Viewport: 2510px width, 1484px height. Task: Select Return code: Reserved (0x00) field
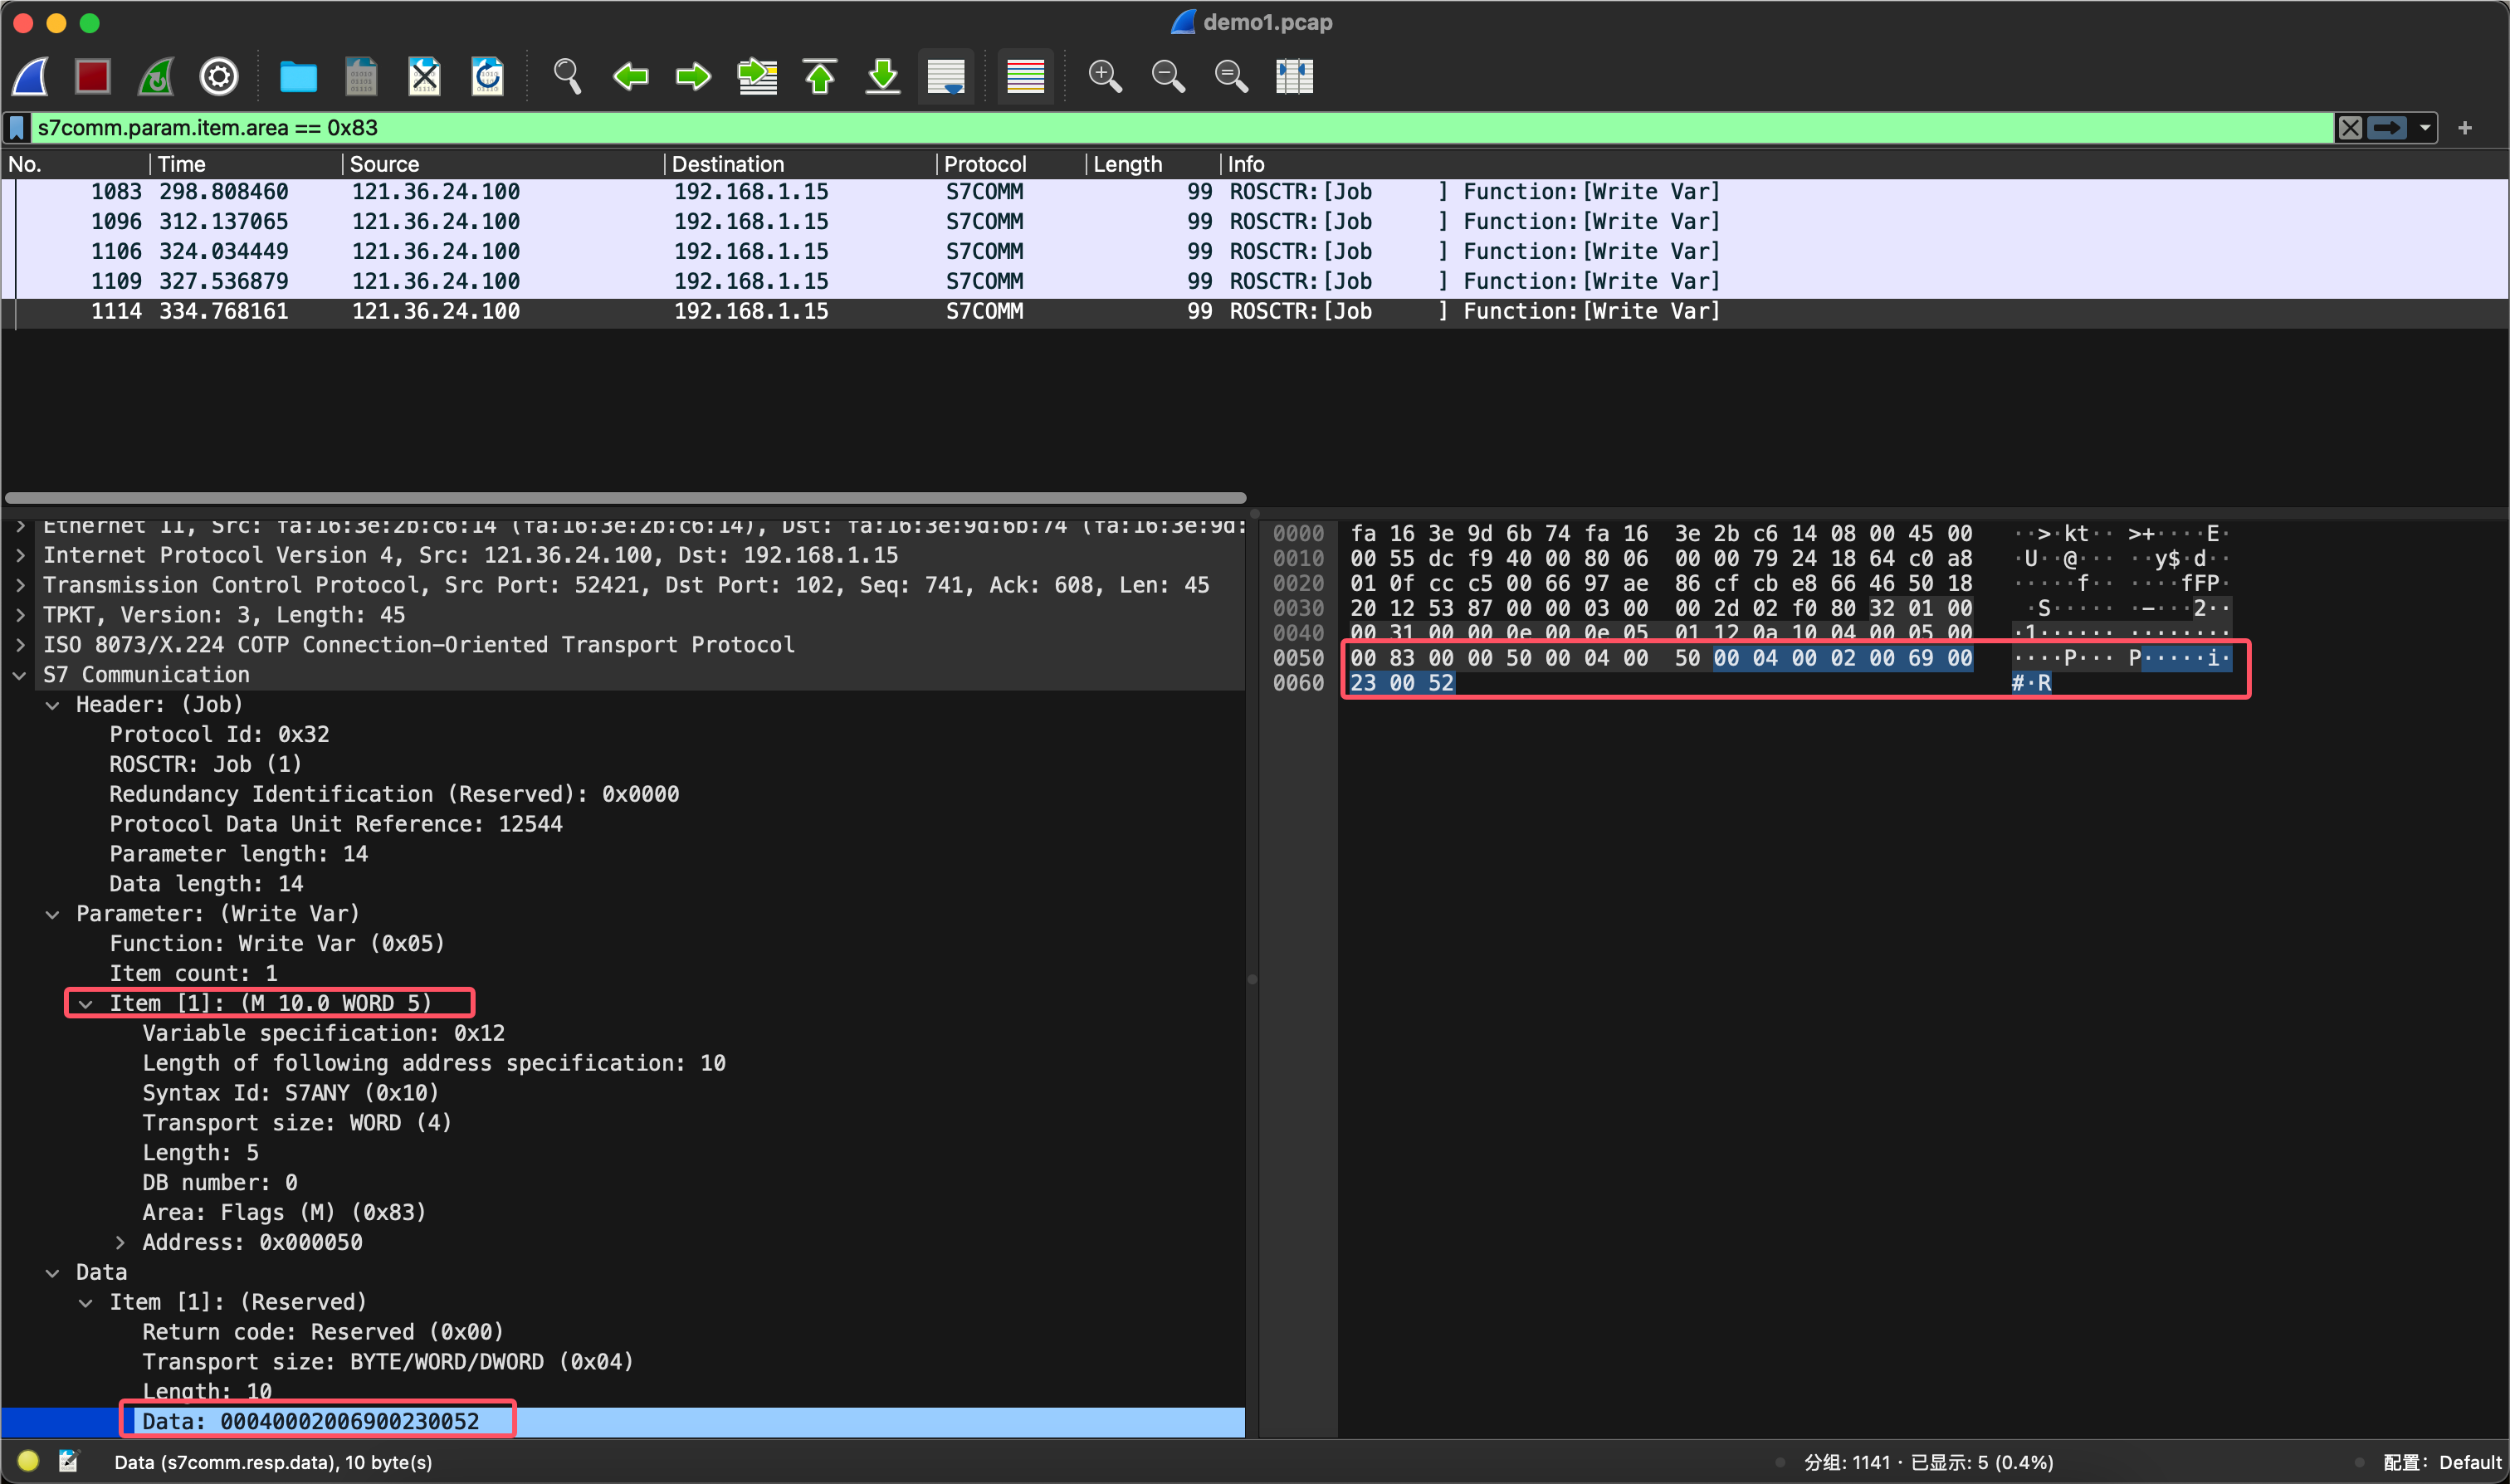click(323, 1333)
